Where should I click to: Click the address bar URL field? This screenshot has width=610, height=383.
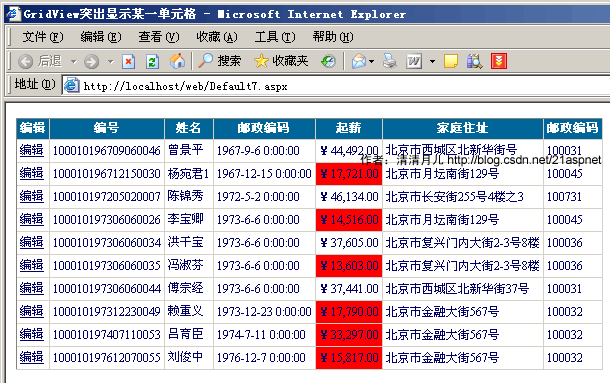[x=336, y=85]
